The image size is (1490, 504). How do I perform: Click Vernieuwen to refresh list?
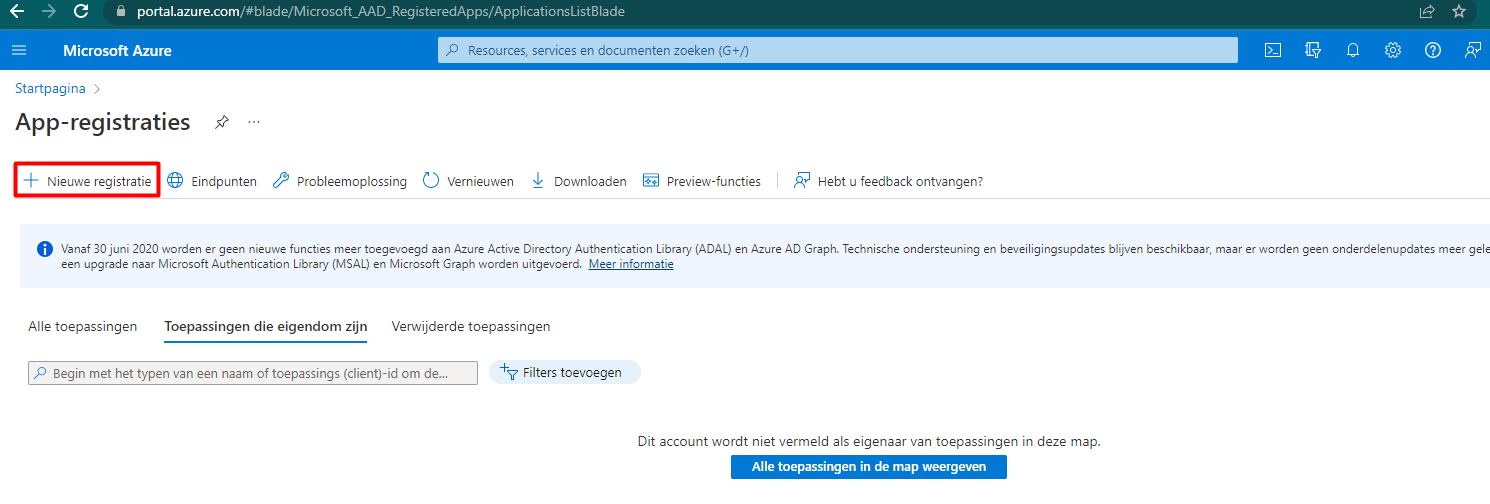pyautogui.click(x=468, y=181)
